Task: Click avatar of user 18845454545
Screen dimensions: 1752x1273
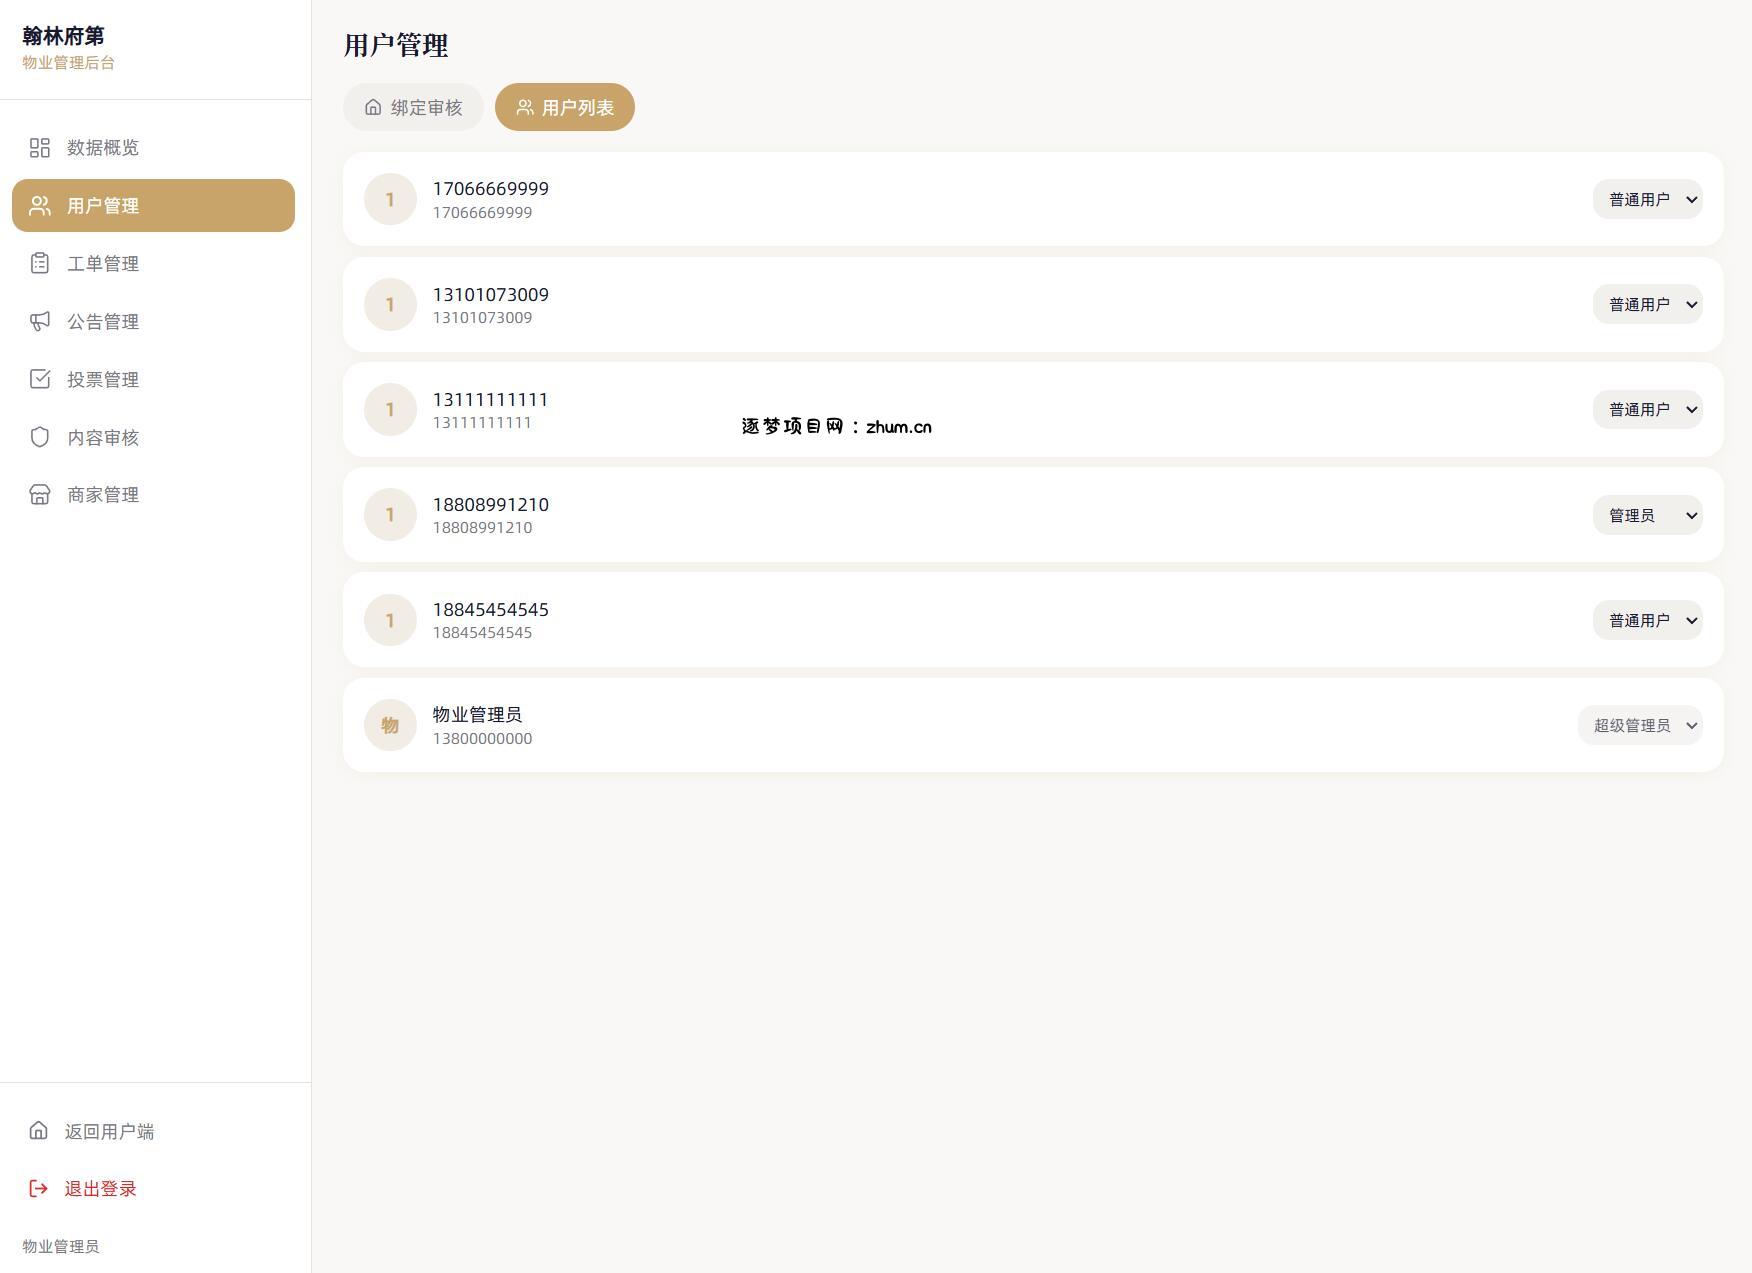Action: (390, 620)
